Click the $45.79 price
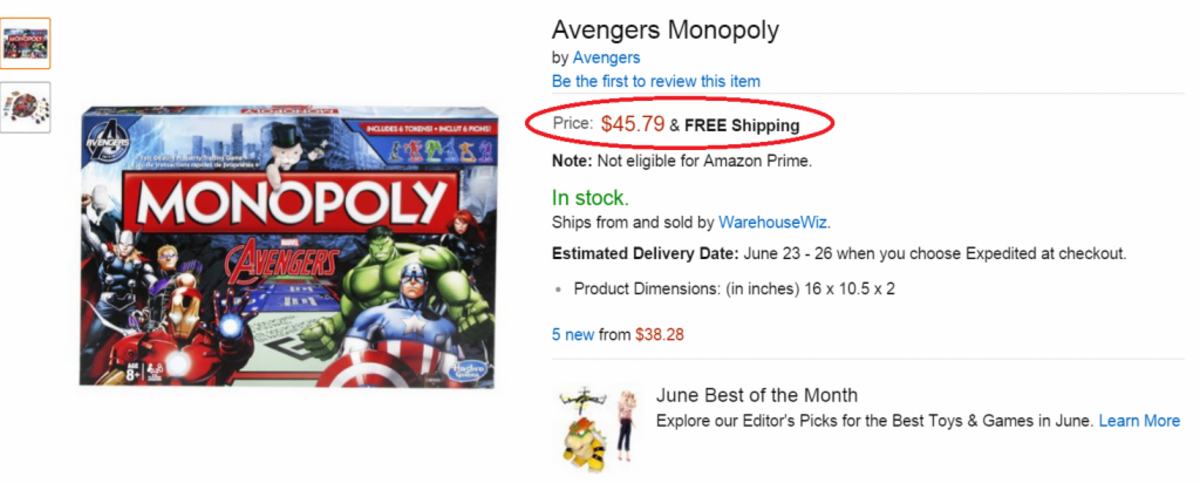 click(x=633, y=124)
